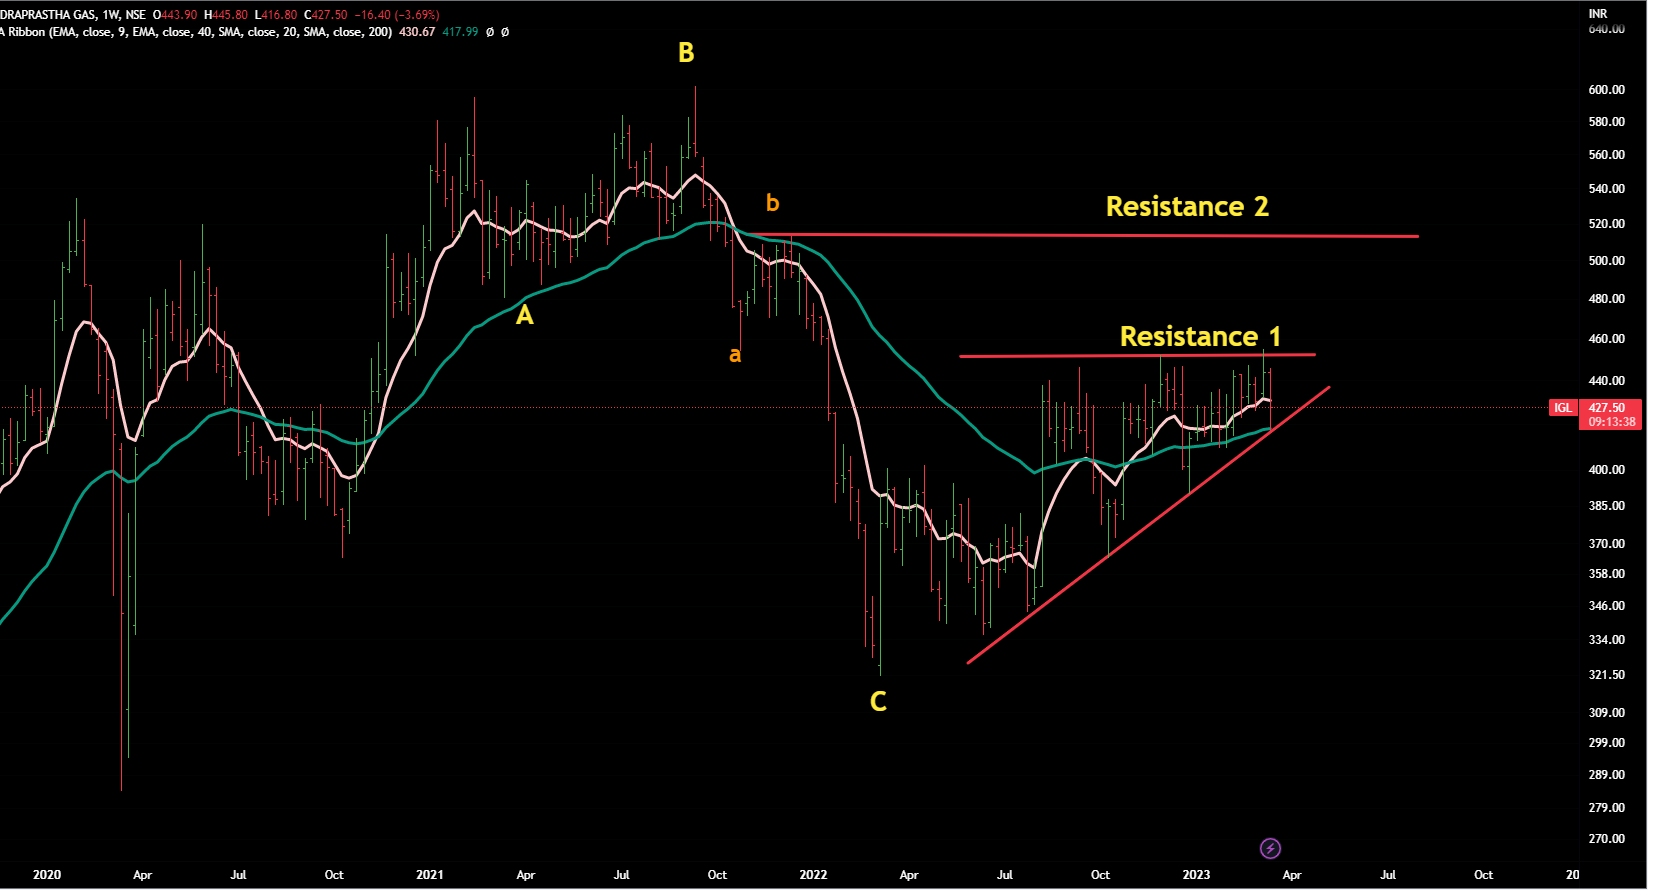Click 2023 on the time axis
Viewport: 1655px width, 891px height.
[x=1196, y=875]
